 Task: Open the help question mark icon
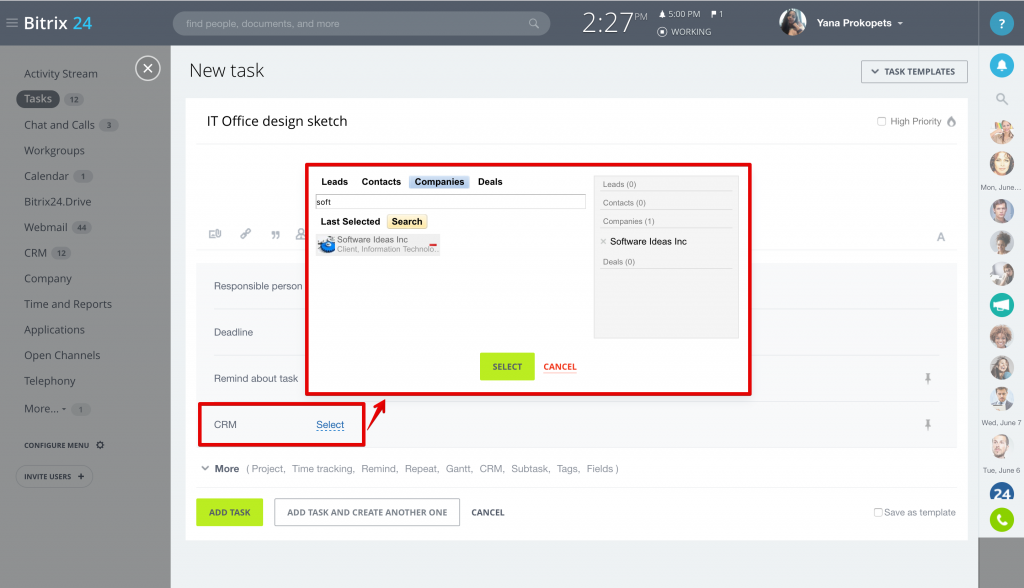(1001, 24)
